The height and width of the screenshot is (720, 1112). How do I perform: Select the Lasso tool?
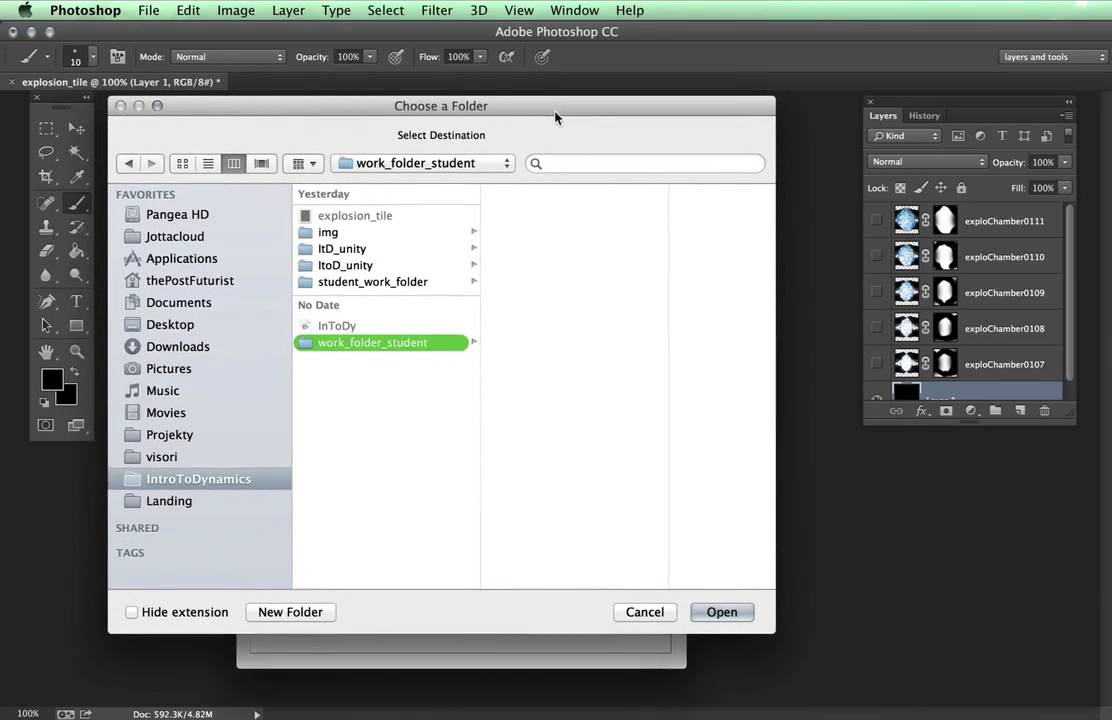tap(46, 153)
